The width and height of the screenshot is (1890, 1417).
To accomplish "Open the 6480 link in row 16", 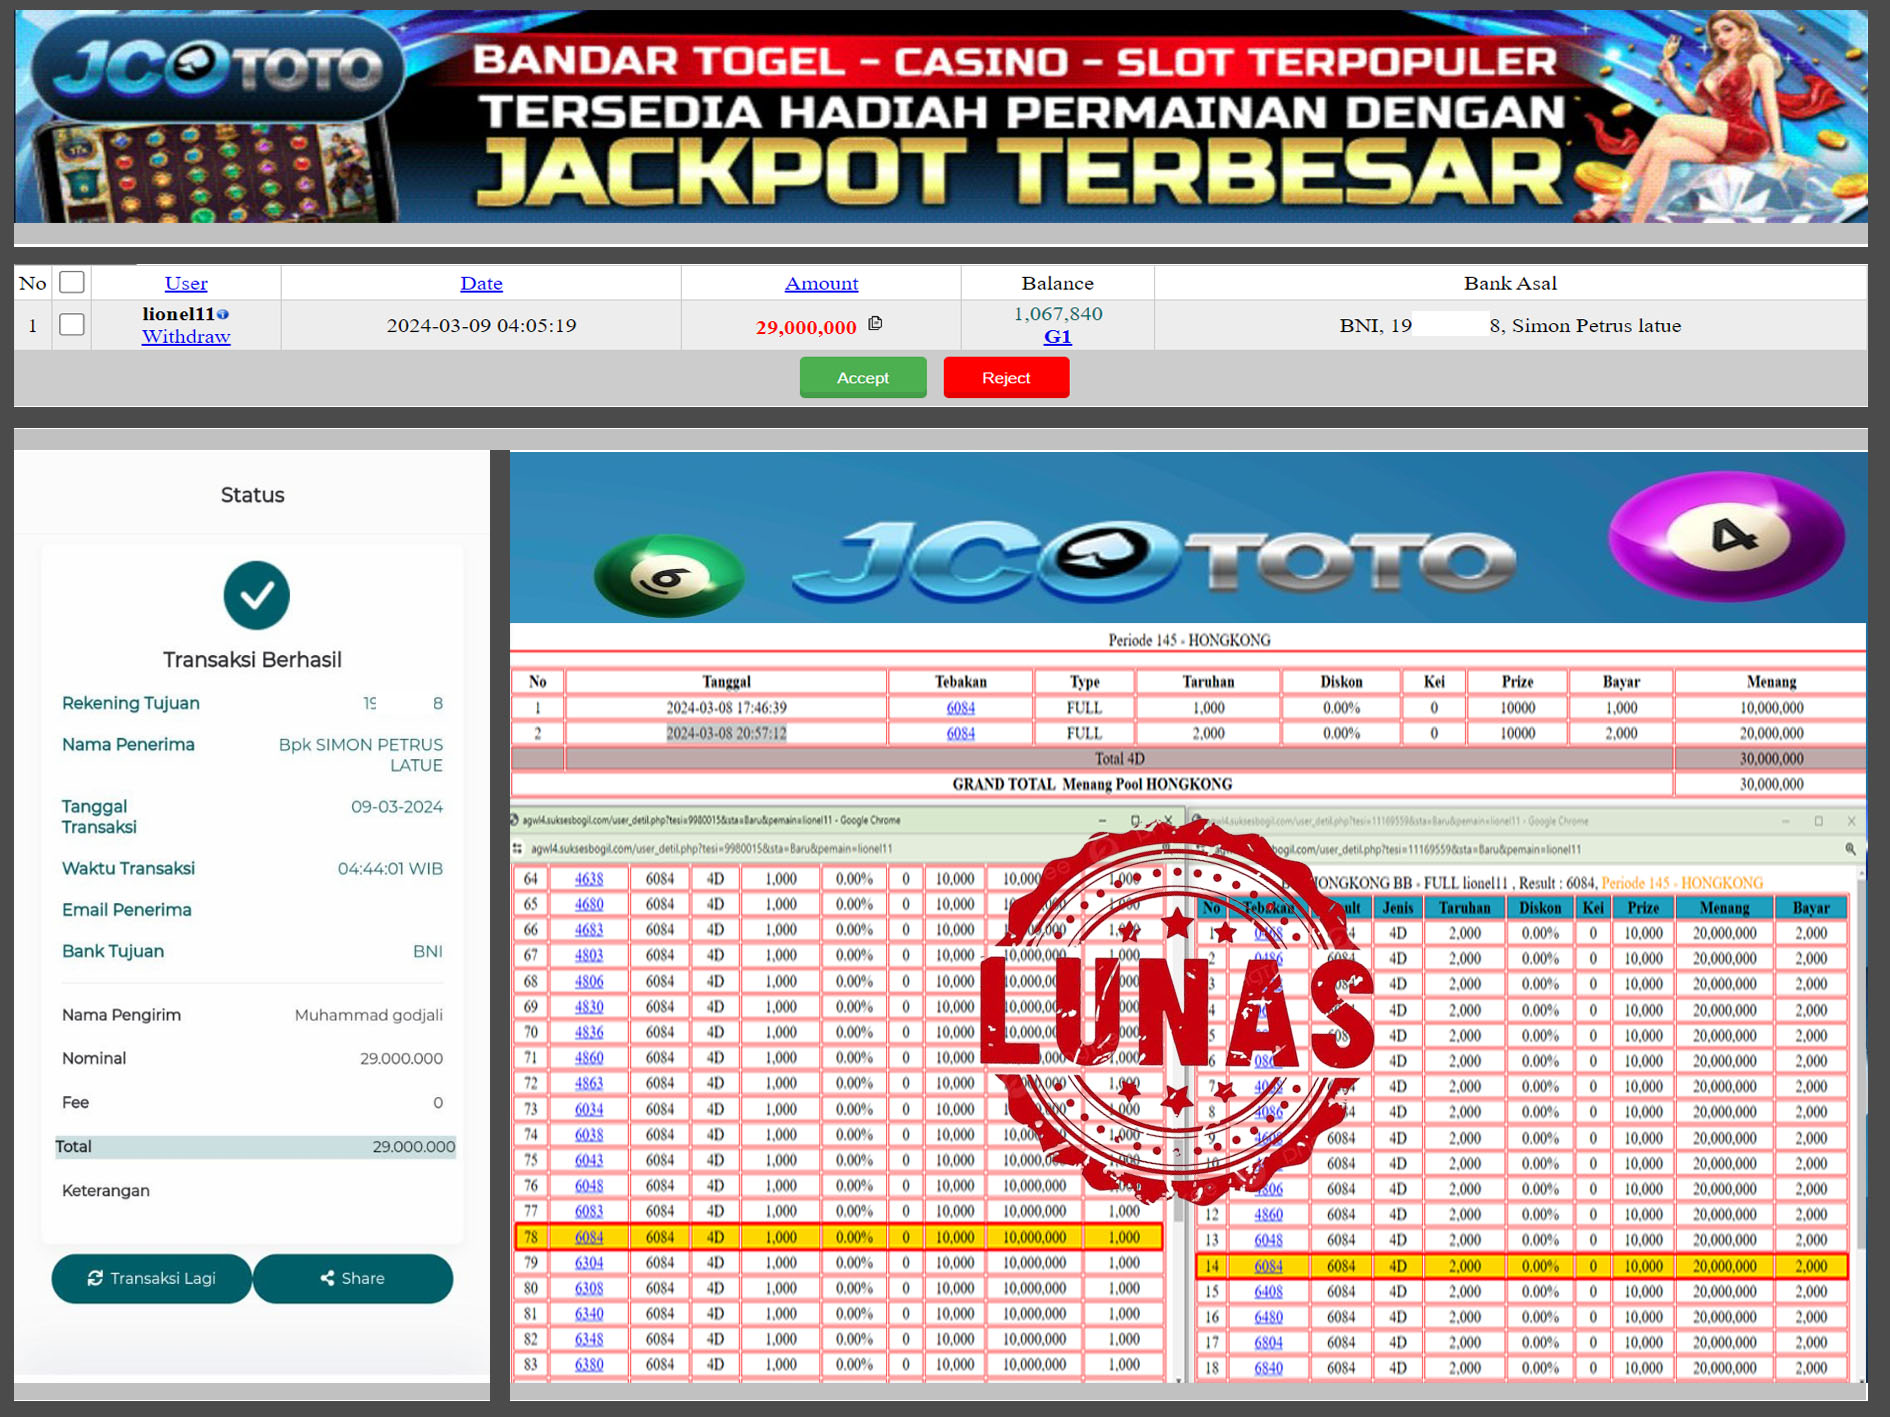I will click(1269, 1317).
